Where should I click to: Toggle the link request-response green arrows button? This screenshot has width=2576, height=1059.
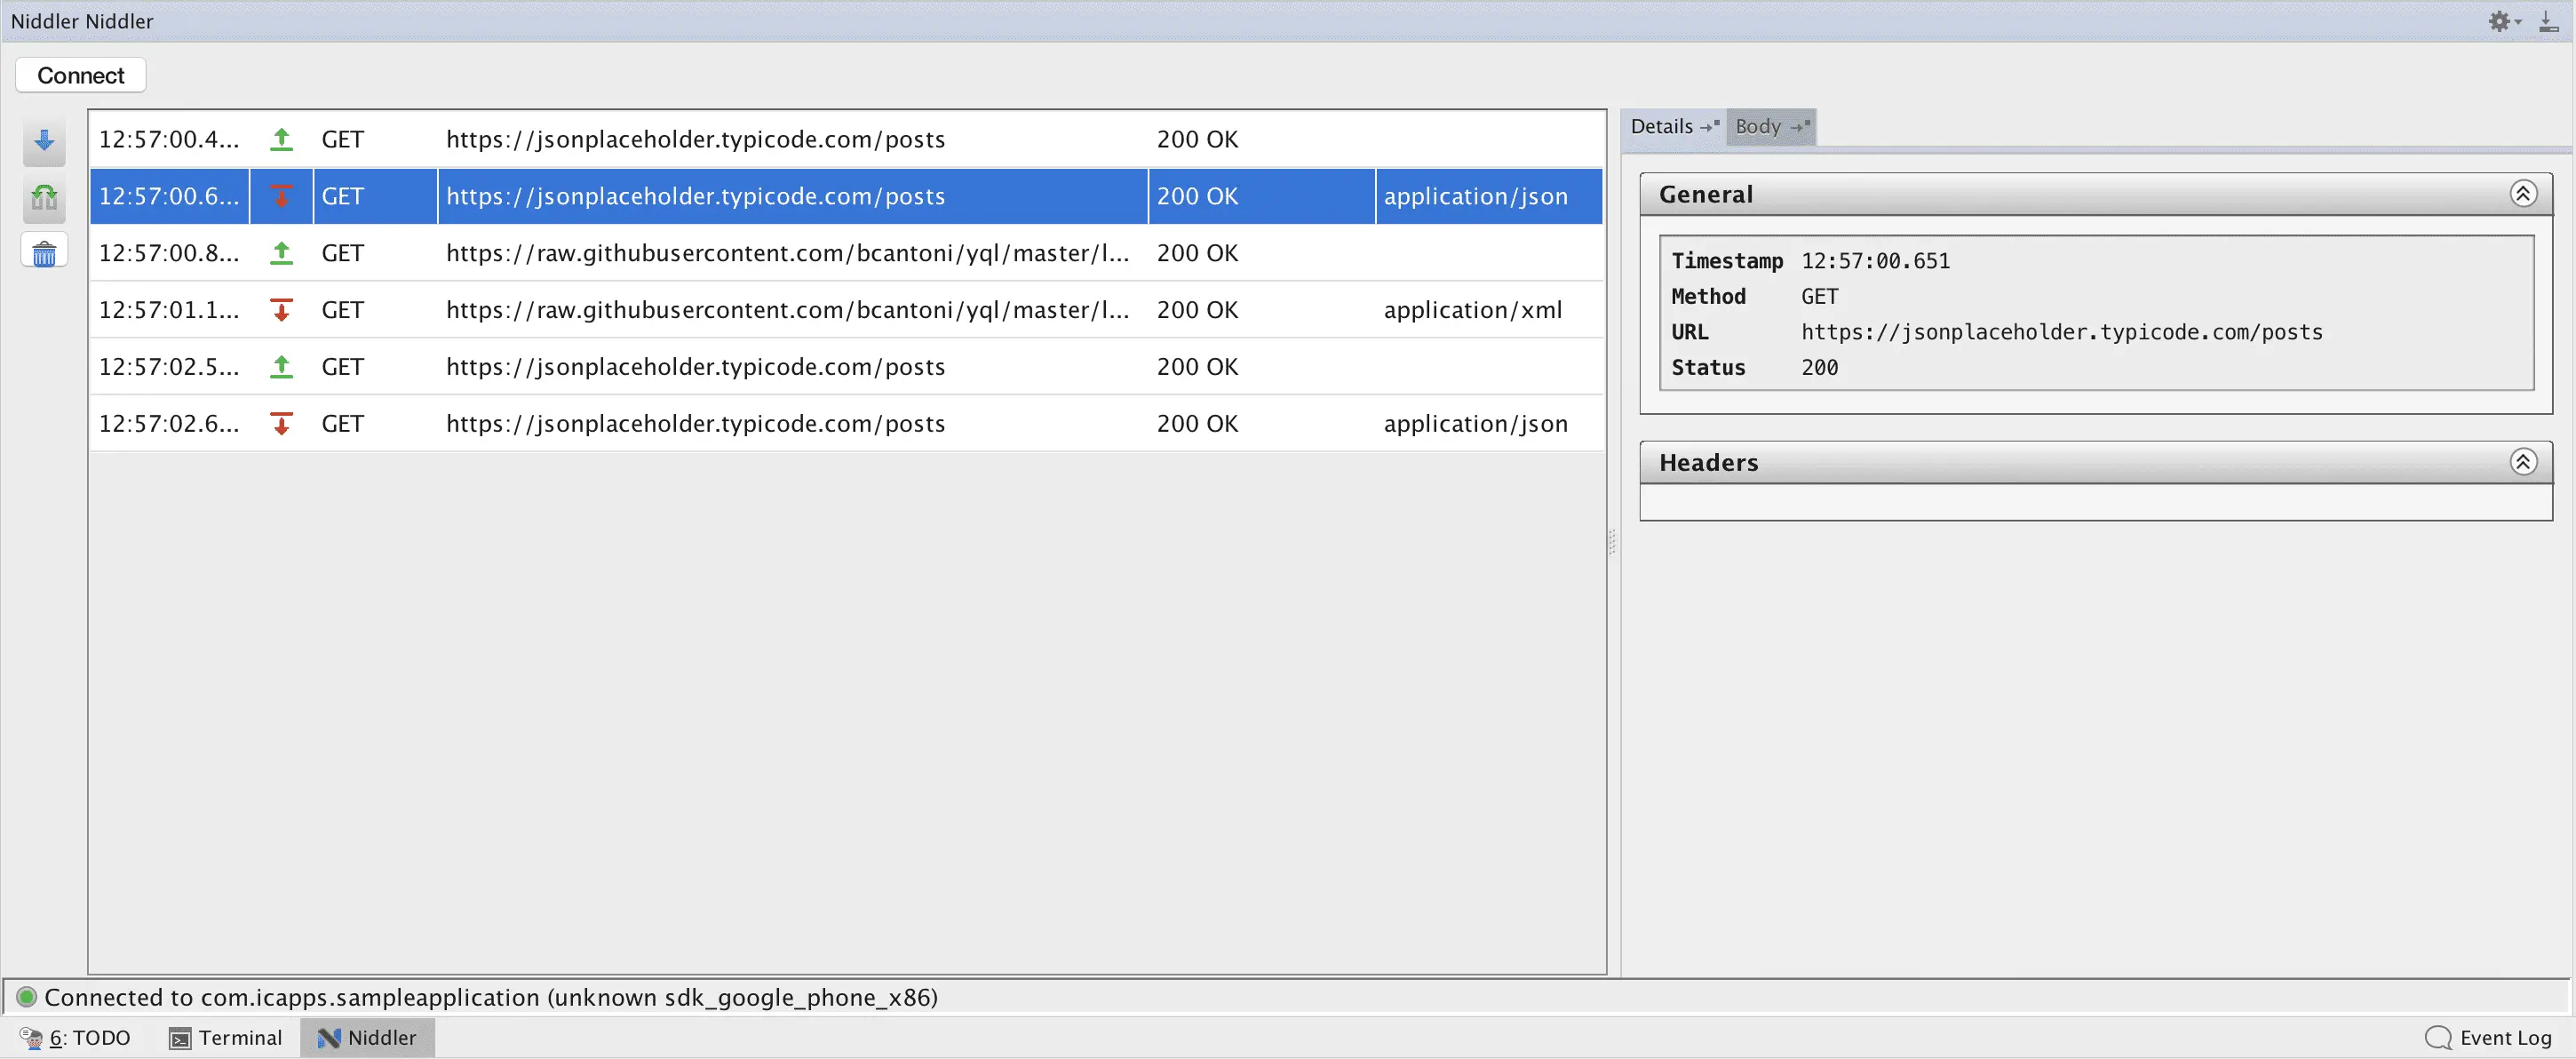[44, 197]
